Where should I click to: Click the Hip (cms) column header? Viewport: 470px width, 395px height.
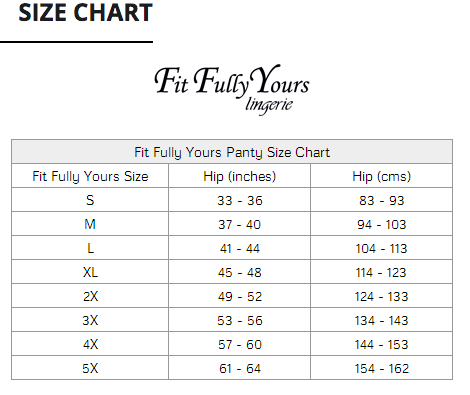(x=381, y=176)
